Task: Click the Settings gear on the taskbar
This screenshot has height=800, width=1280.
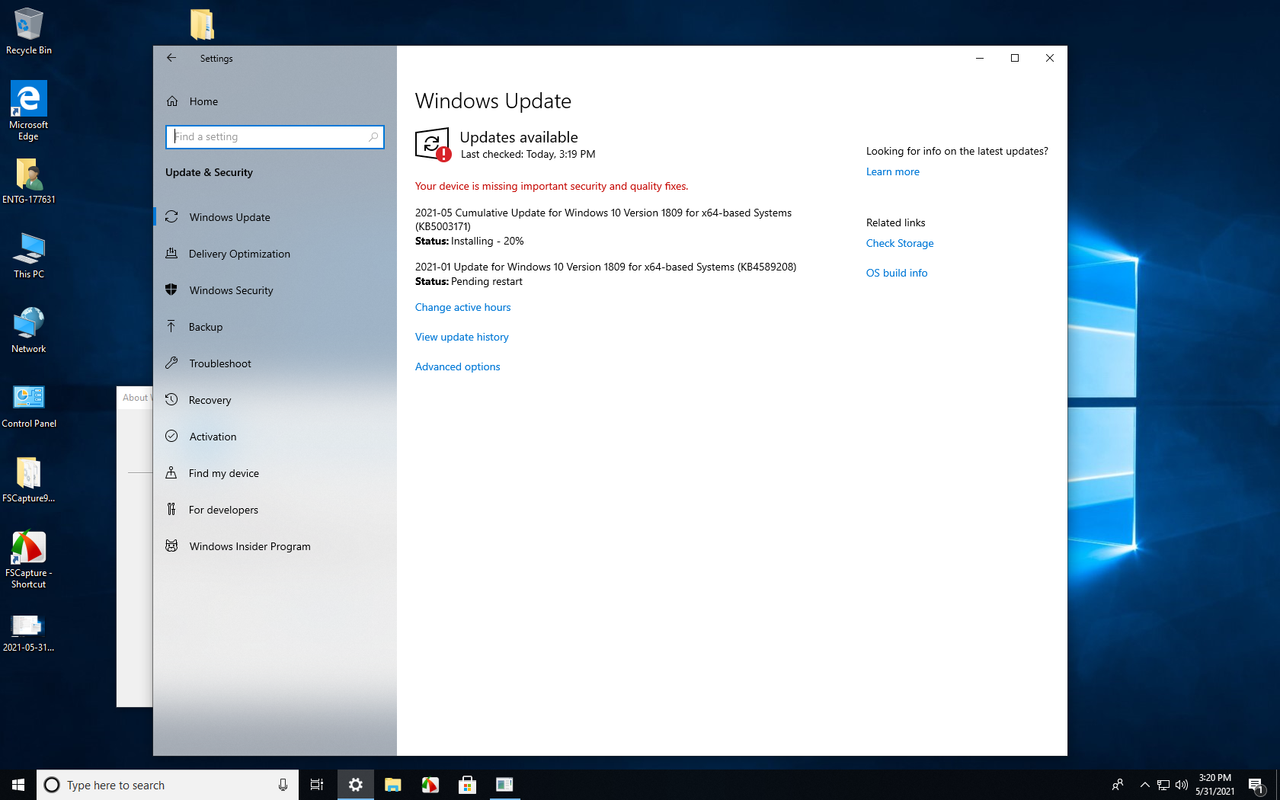Action: (x=355, y=785)
